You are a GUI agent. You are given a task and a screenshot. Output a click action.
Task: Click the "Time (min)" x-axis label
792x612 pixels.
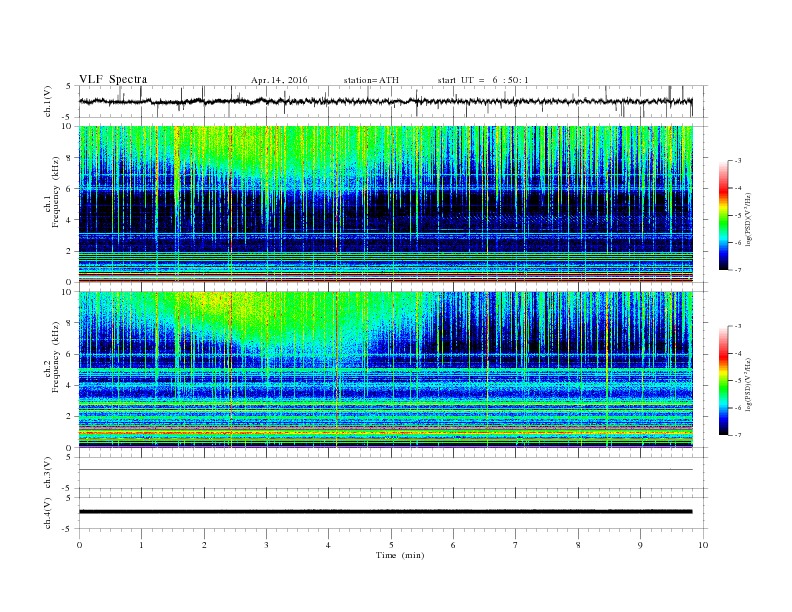400,555
